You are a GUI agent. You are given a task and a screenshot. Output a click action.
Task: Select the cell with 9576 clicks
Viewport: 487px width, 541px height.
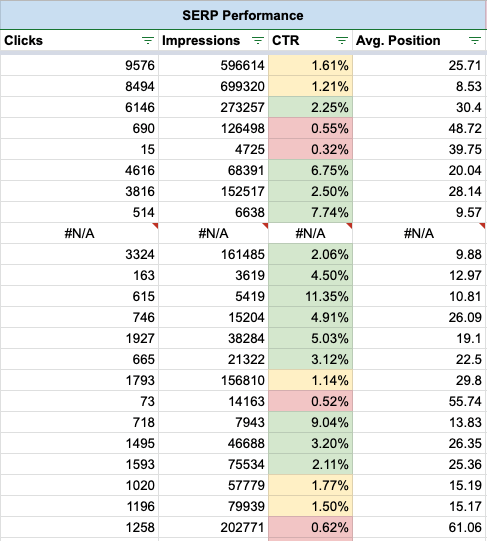coord(79,65)
